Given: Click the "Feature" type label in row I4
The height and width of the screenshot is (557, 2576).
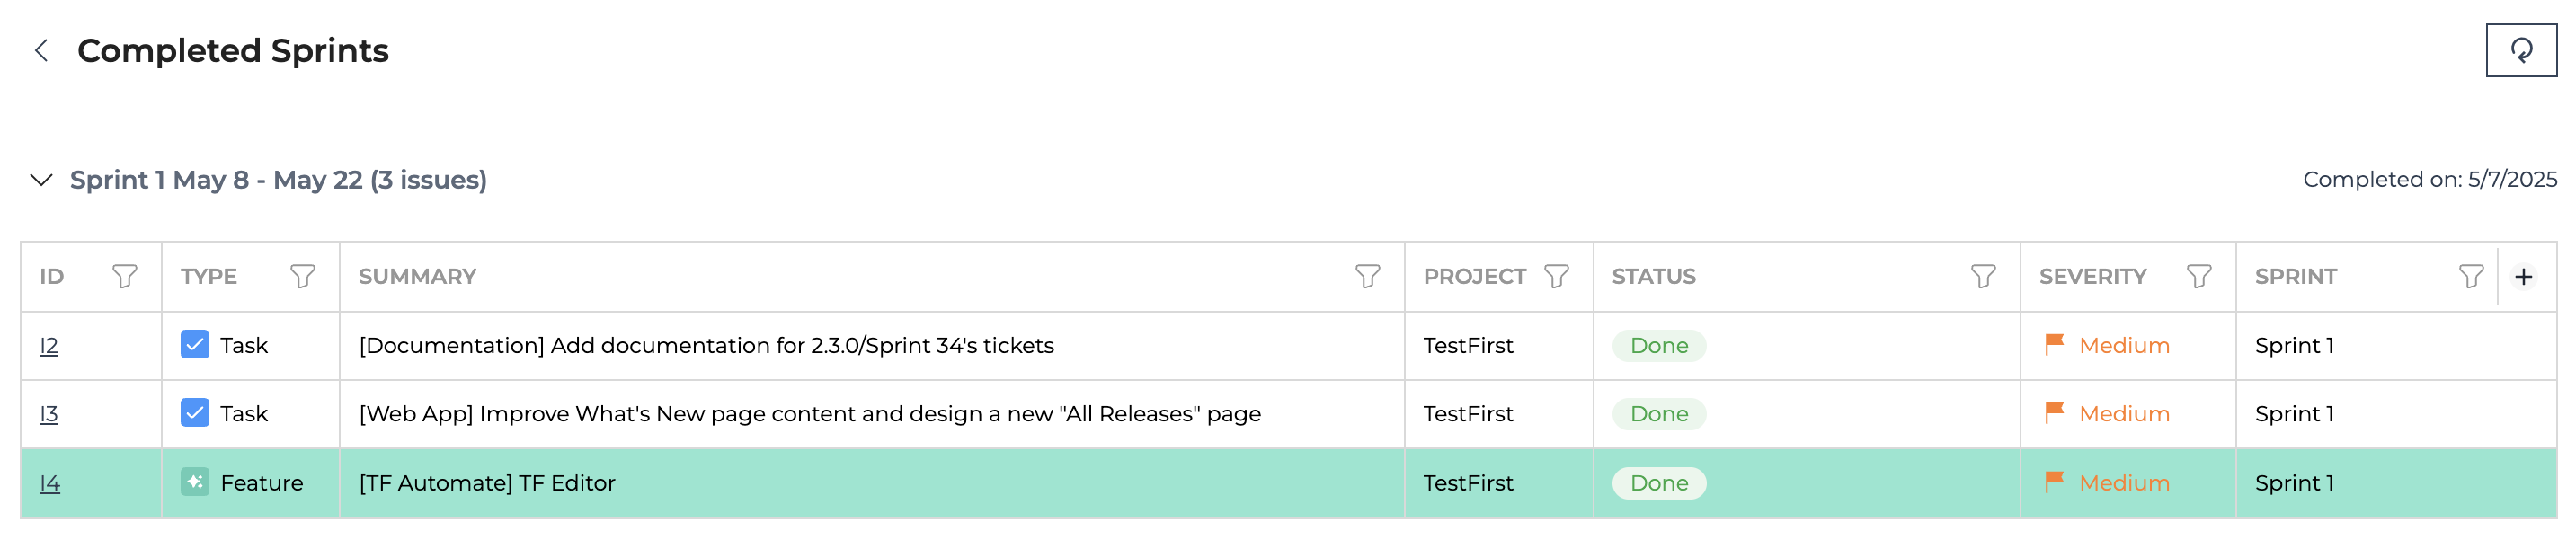Looking at the screenshot, I should coord(261,483).
